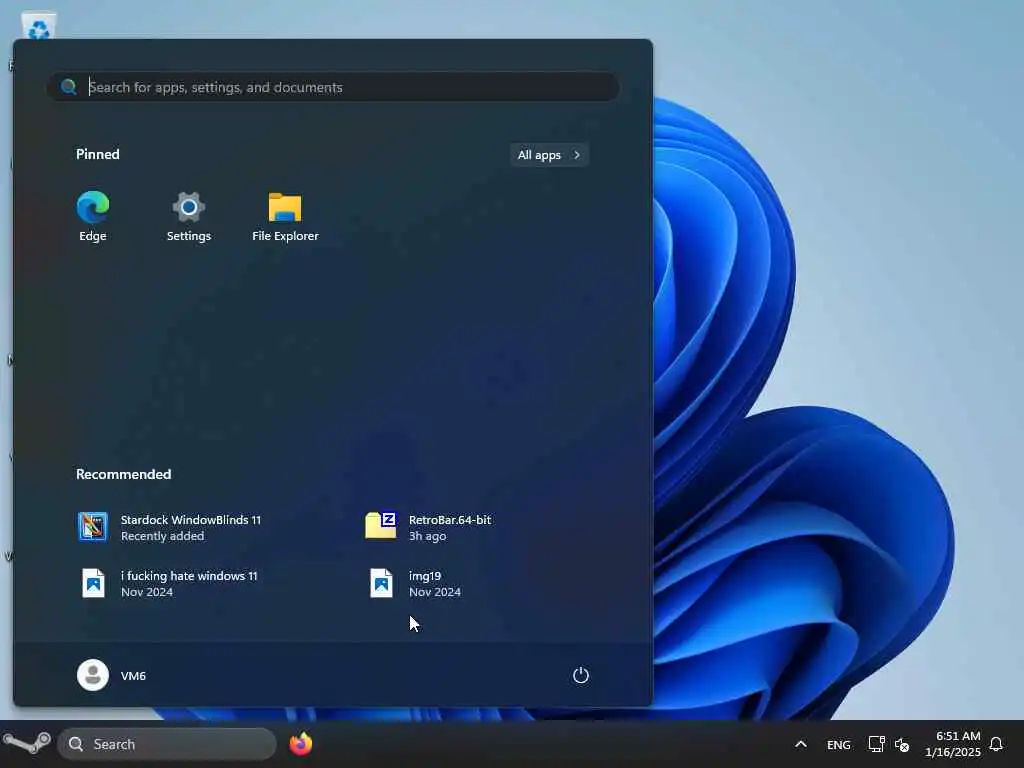
Task: Open the Settings pinned app
Action: pos(189,217)
